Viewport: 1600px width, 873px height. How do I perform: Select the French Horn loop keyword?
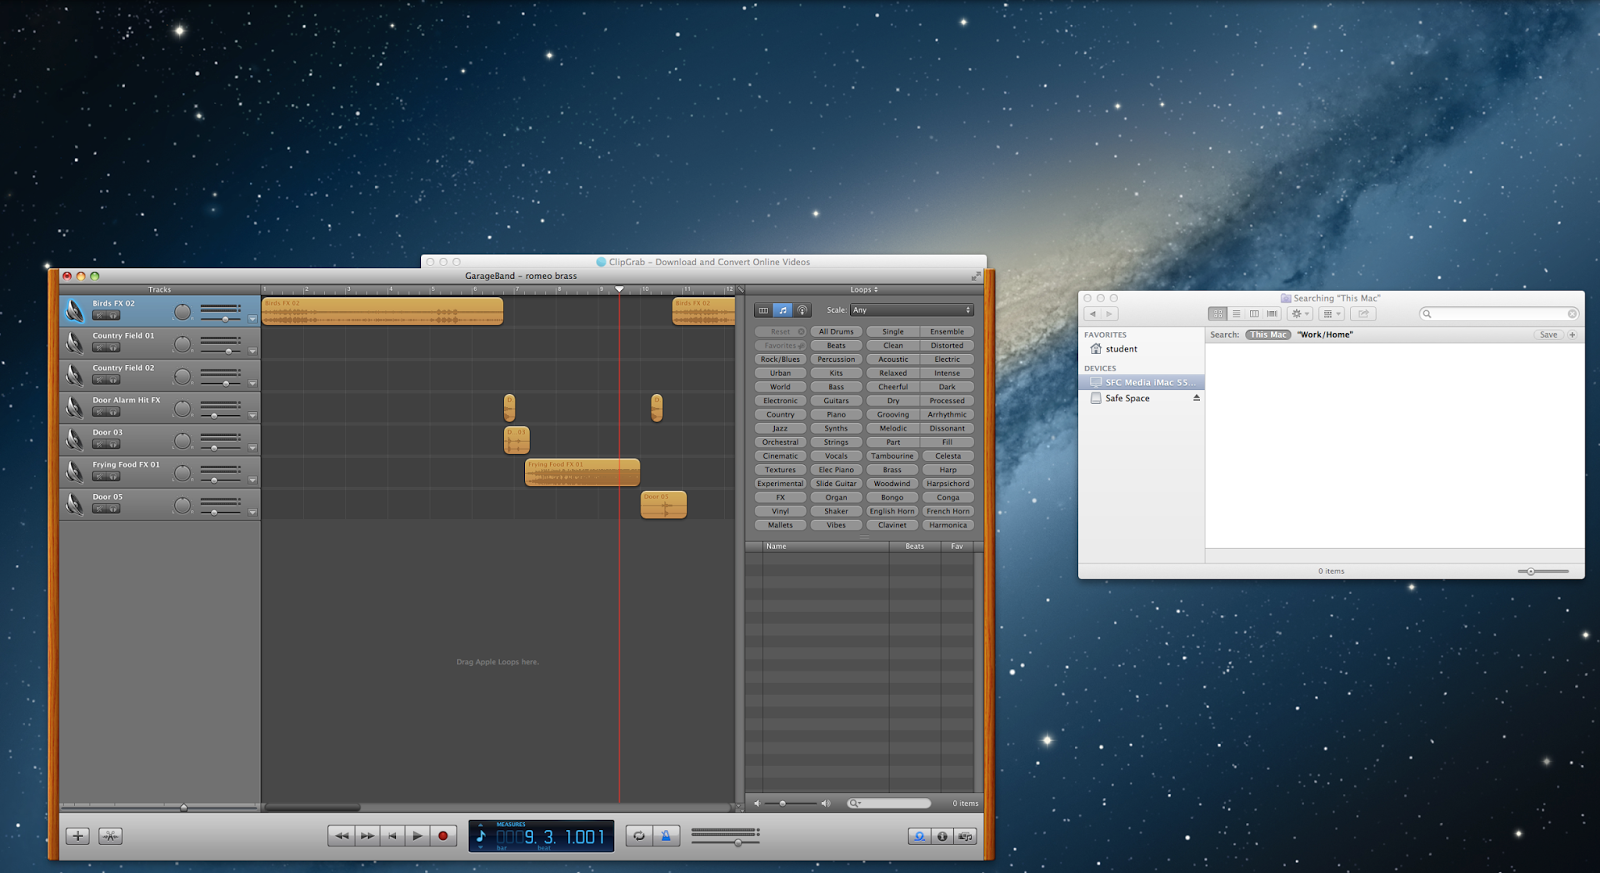click(947, 511)
